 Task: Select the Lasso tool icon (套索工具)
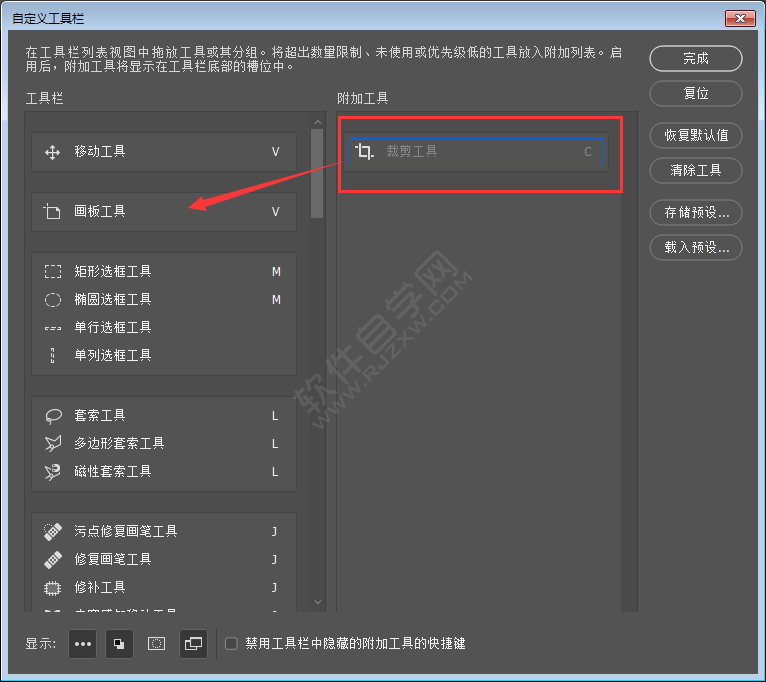53,416
